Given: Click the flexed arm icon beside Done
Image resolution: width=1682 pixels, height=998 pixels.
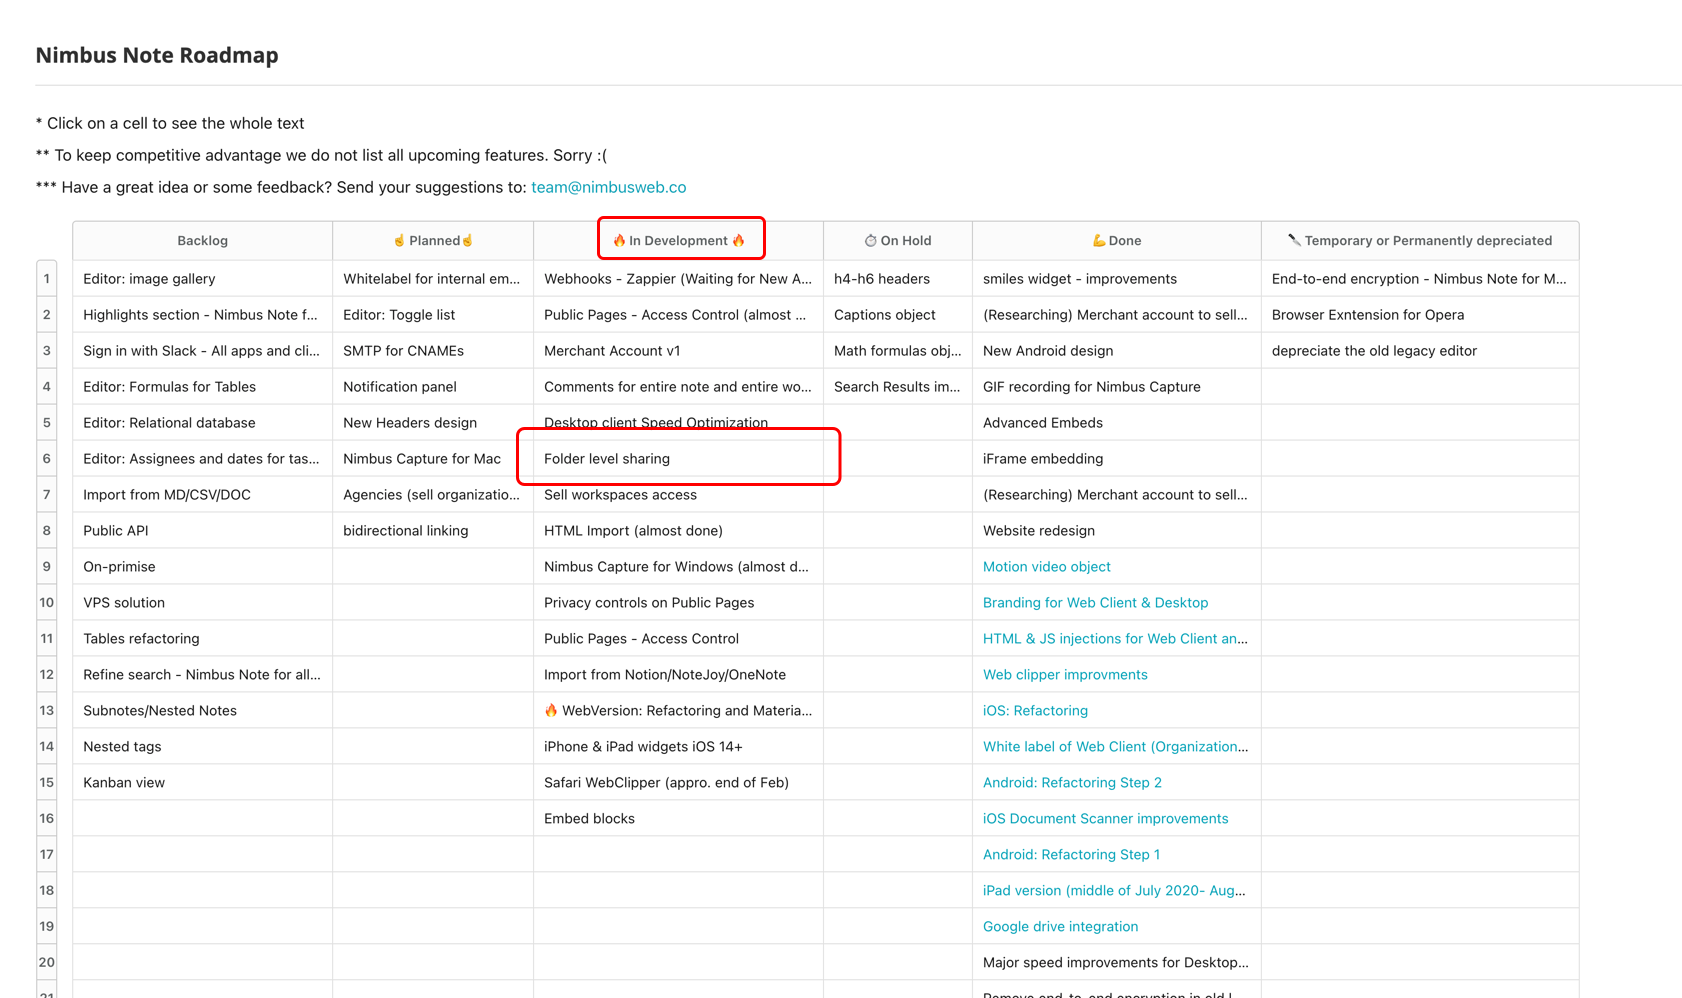Looking at the screenshot, I should (1099, 241).
